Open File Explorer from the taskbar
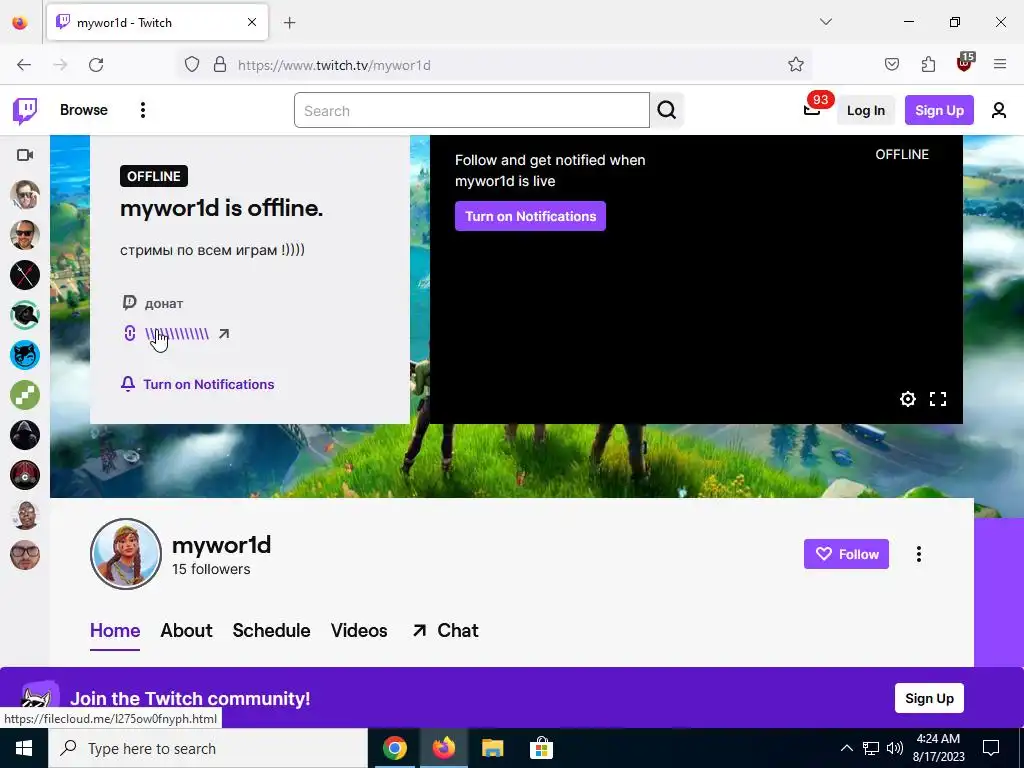1024x768 pixels. point(492,748)
